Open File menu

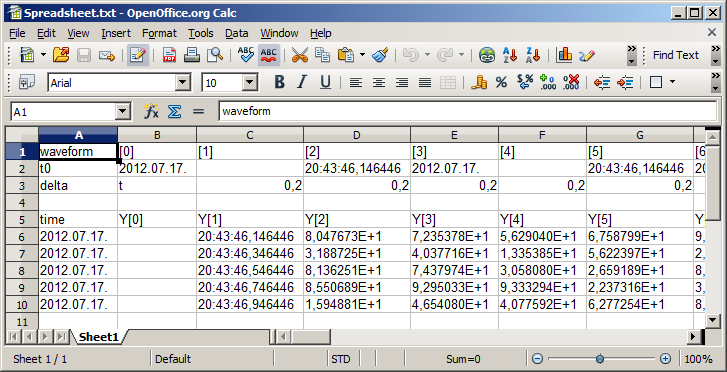pos(17,33)
